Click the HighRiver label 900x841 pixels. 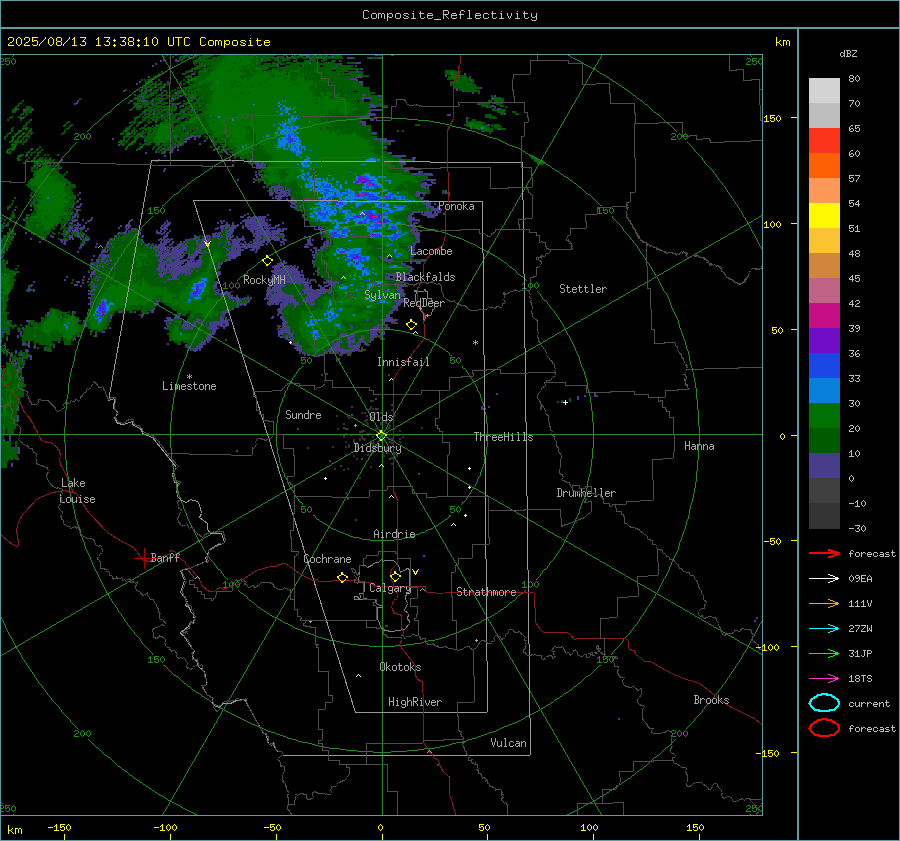(415, 702)
